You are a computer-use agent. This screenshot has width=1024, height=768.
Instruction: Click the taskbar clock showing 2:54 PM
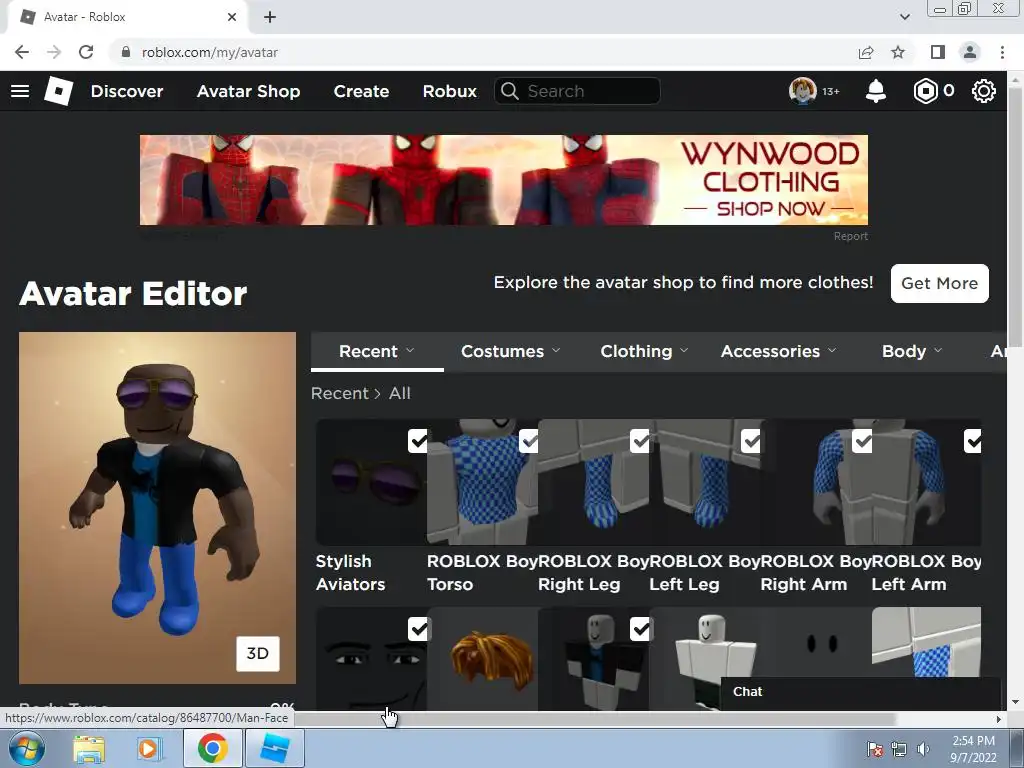click(x=973, y=748)
